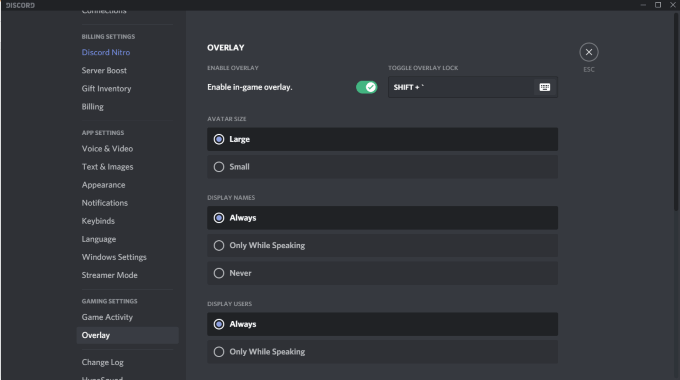Select Large avatar size
The width and height of the screenshot is (680, 380).
(382, 139)
